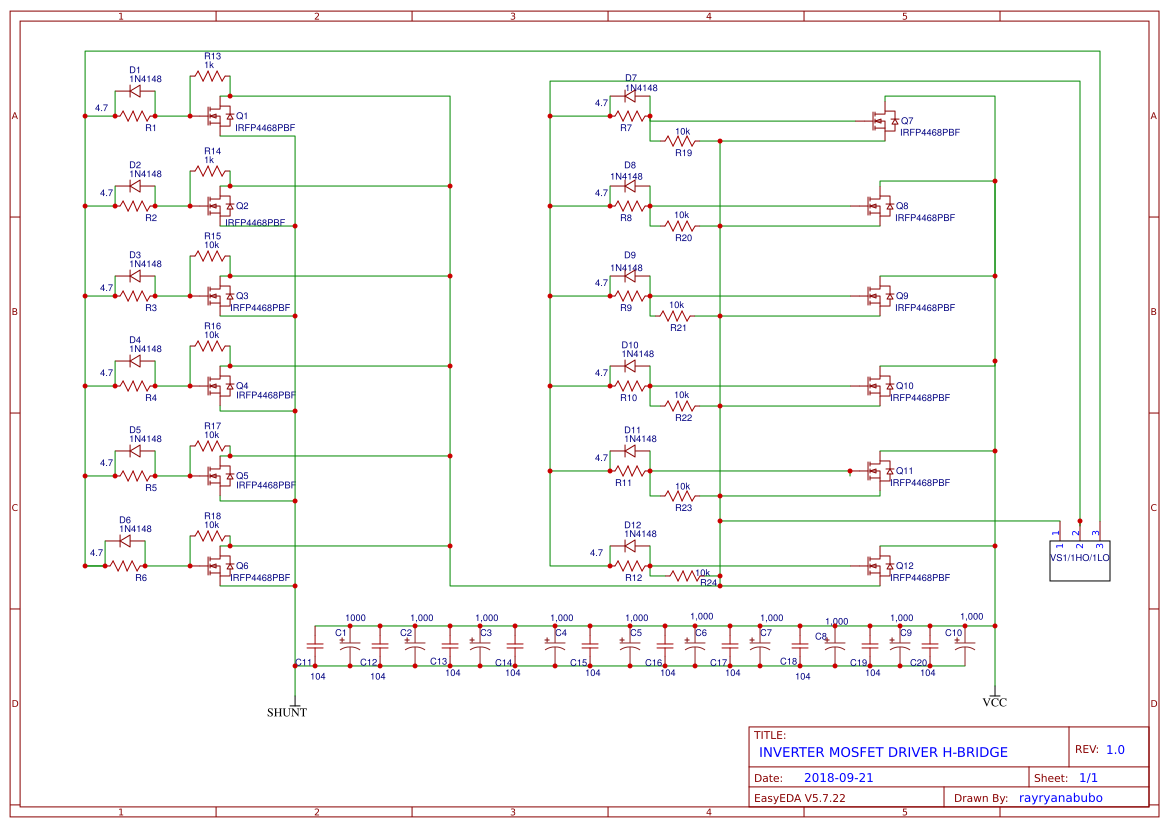Click the 1000 value above C1
1169x827 pixels.
tap(356, 618)
